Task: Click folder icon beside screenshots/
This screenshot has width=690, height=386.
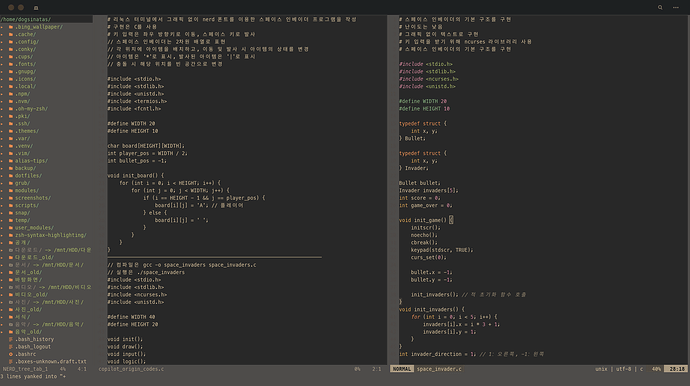Action: (11, 198)
